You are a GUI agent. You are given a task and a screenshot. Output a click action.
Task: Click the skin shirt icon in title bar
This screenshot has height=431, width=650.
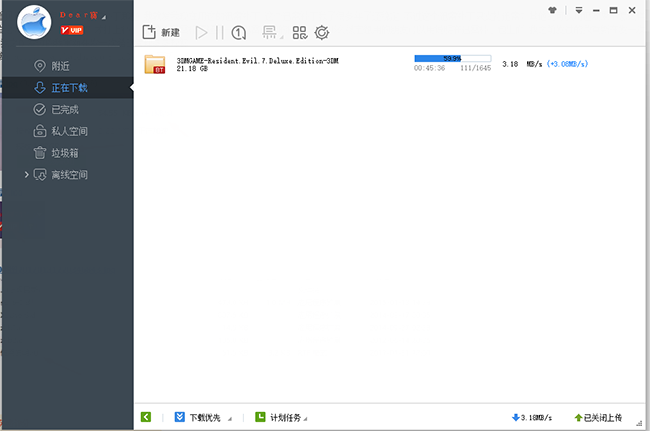tap(551, 10)
